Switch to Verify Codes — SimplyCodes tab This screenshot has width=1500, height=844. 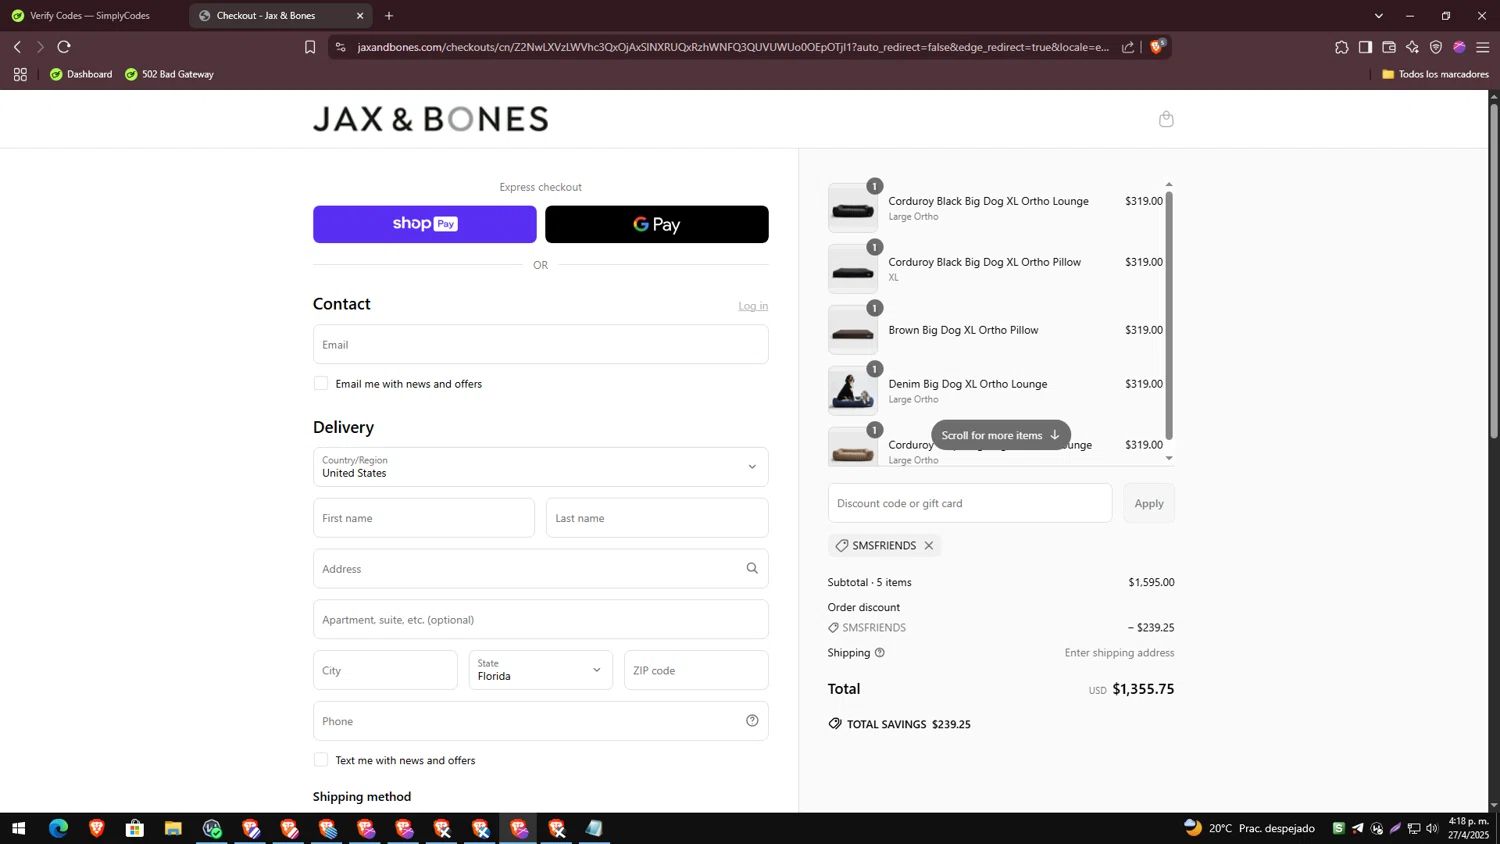coord(90,16)
